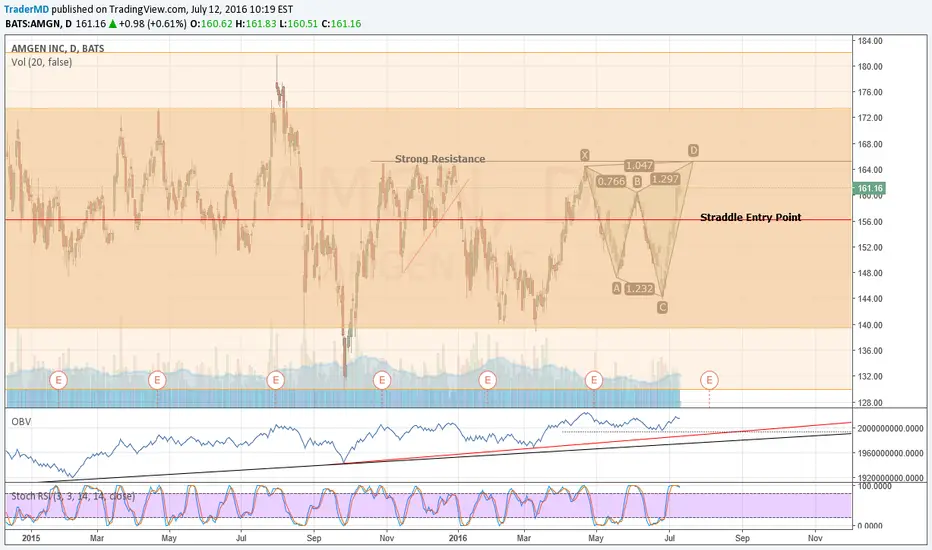Screen dimensions: 932x550
Task: Click the 1.232 ratio label
Action: 640,288
